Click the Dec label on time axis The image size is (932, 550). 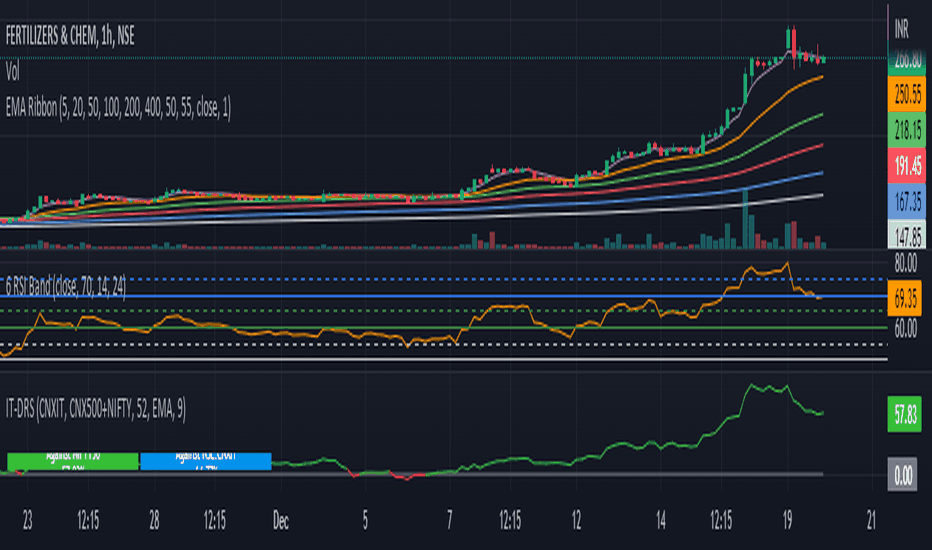coord(281,521)
